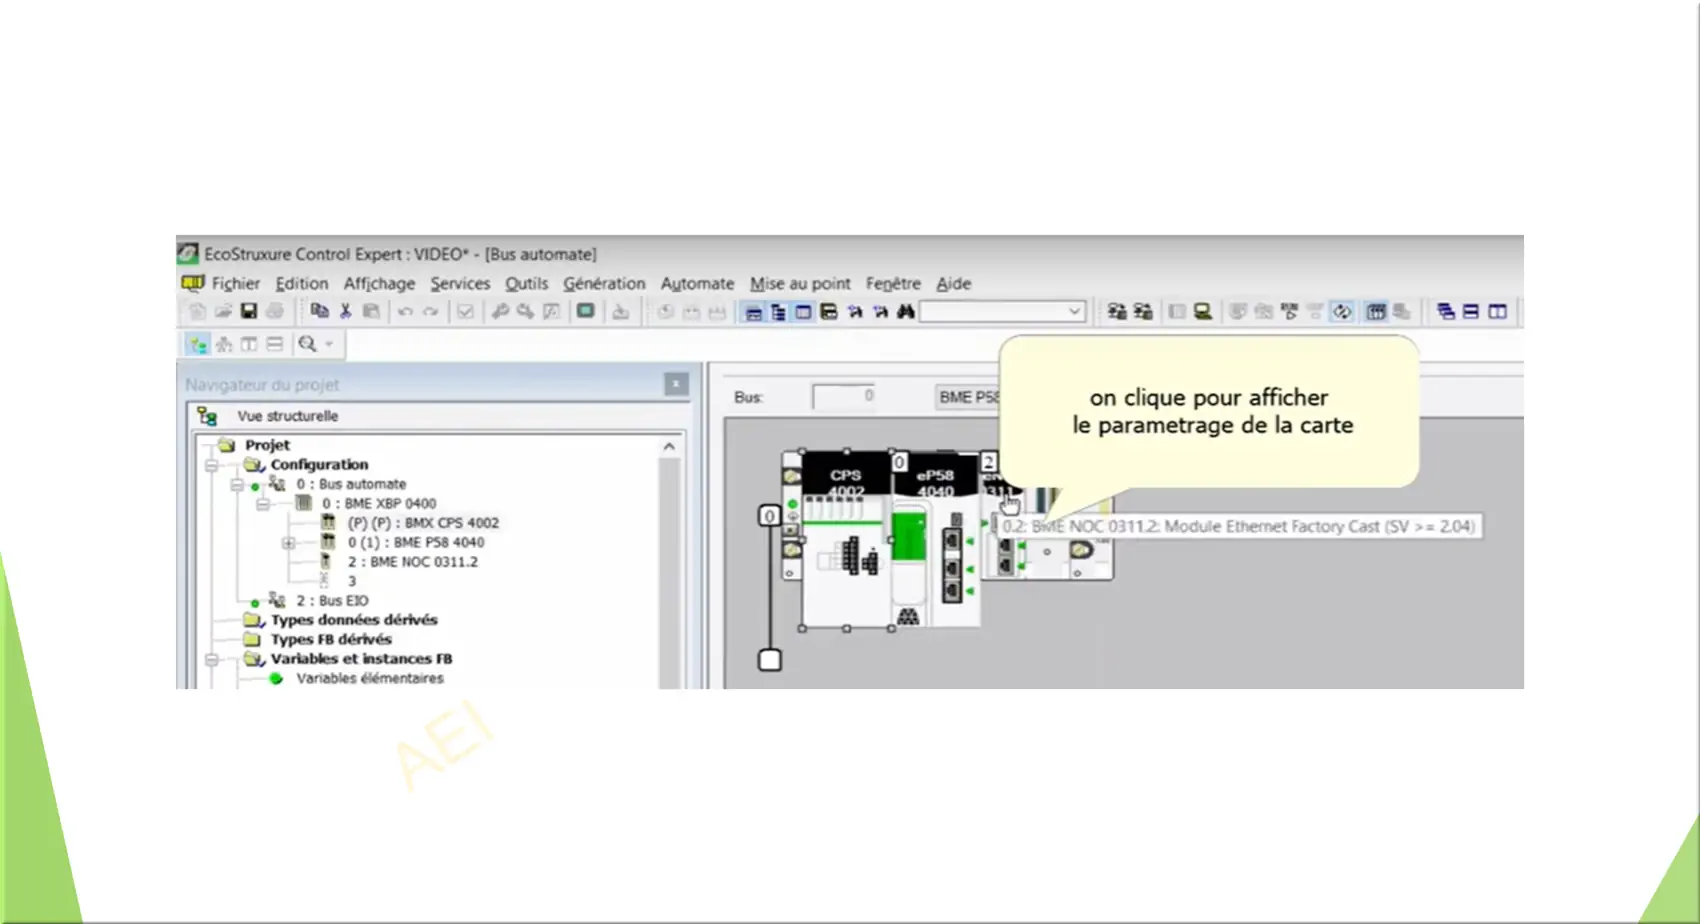
Task: Open the Affichage menu
Action: (379, 284)
